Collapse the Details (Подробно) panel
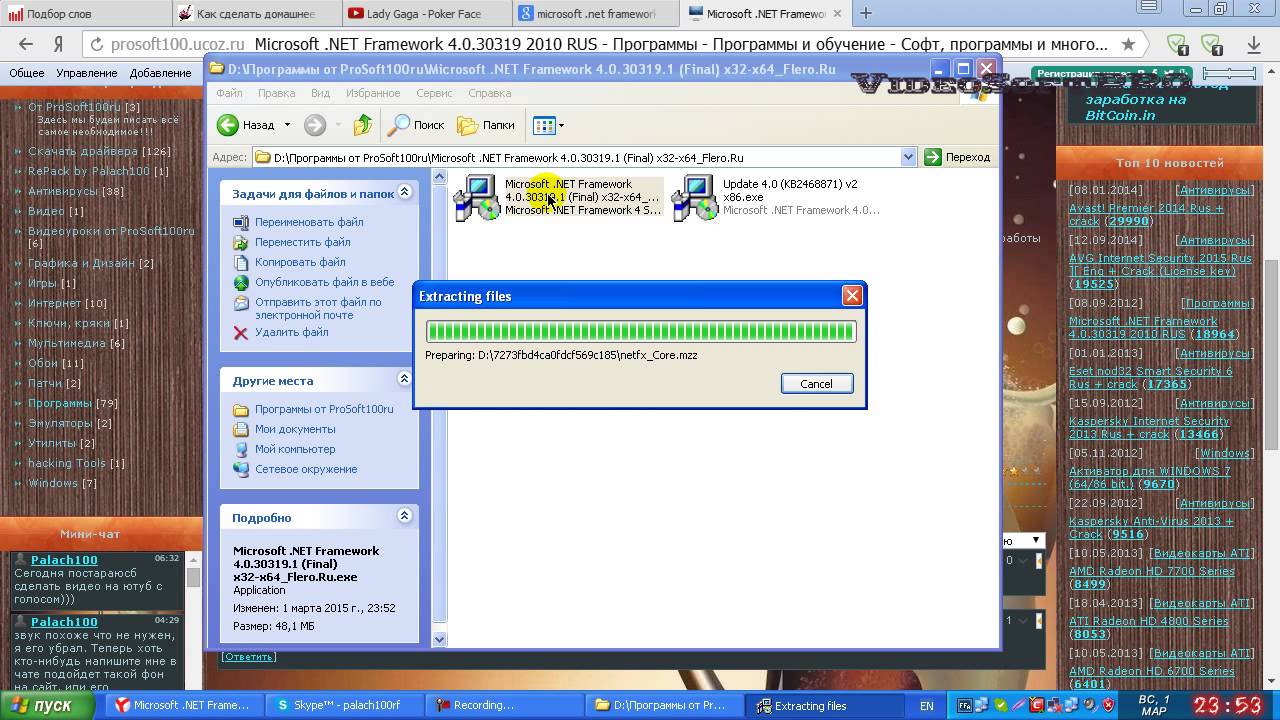Viewport: 1280px width, 720px height. pos(404,516)
